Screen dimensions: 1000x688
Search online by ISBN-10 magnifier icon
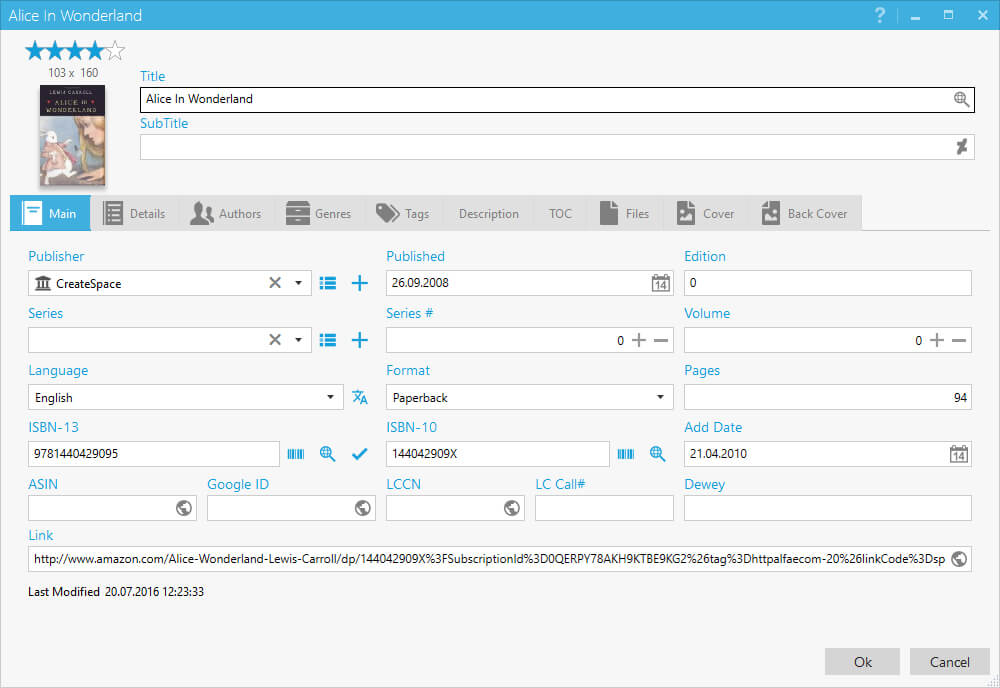657,454
